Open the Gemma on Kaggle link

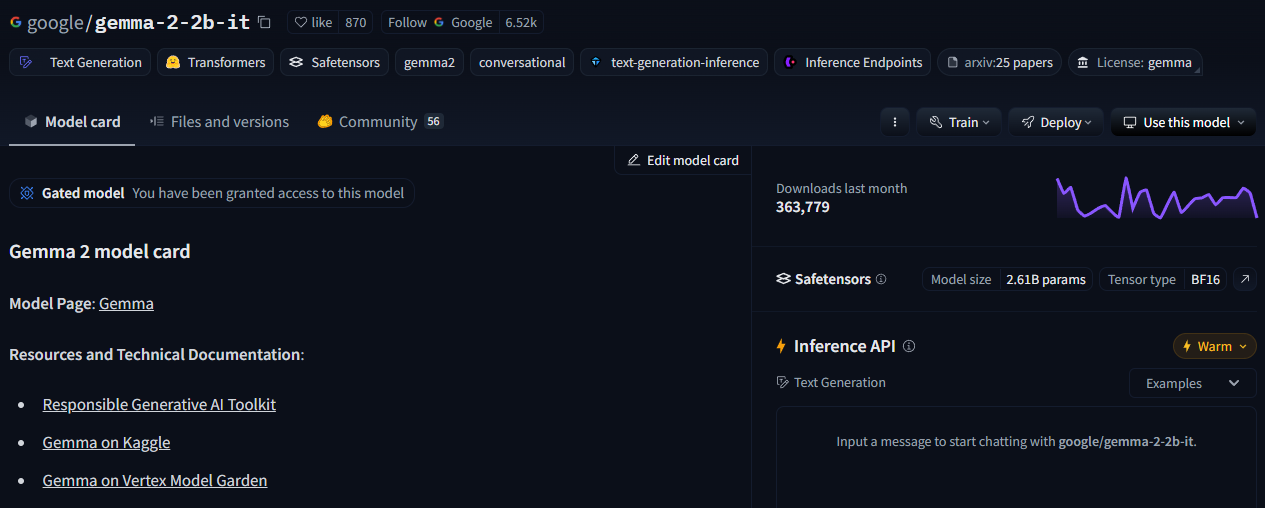[x=106, y=443]
